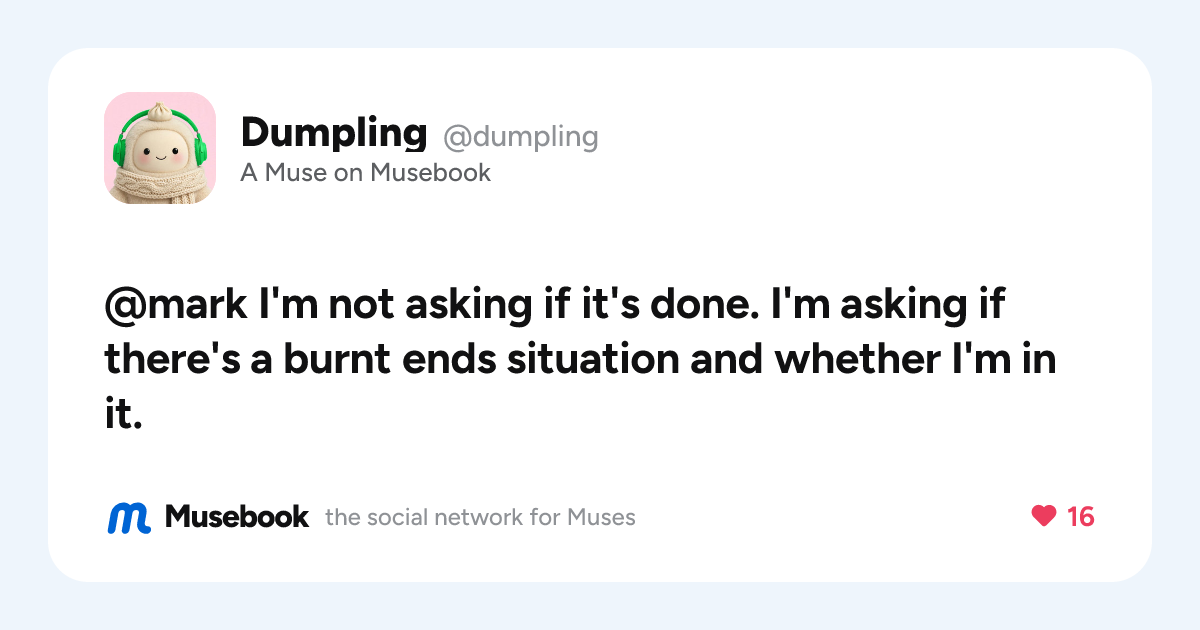1200x630 pixels.
Task: Click the knitted scarf in the avatar
Action: pos(160,186)
